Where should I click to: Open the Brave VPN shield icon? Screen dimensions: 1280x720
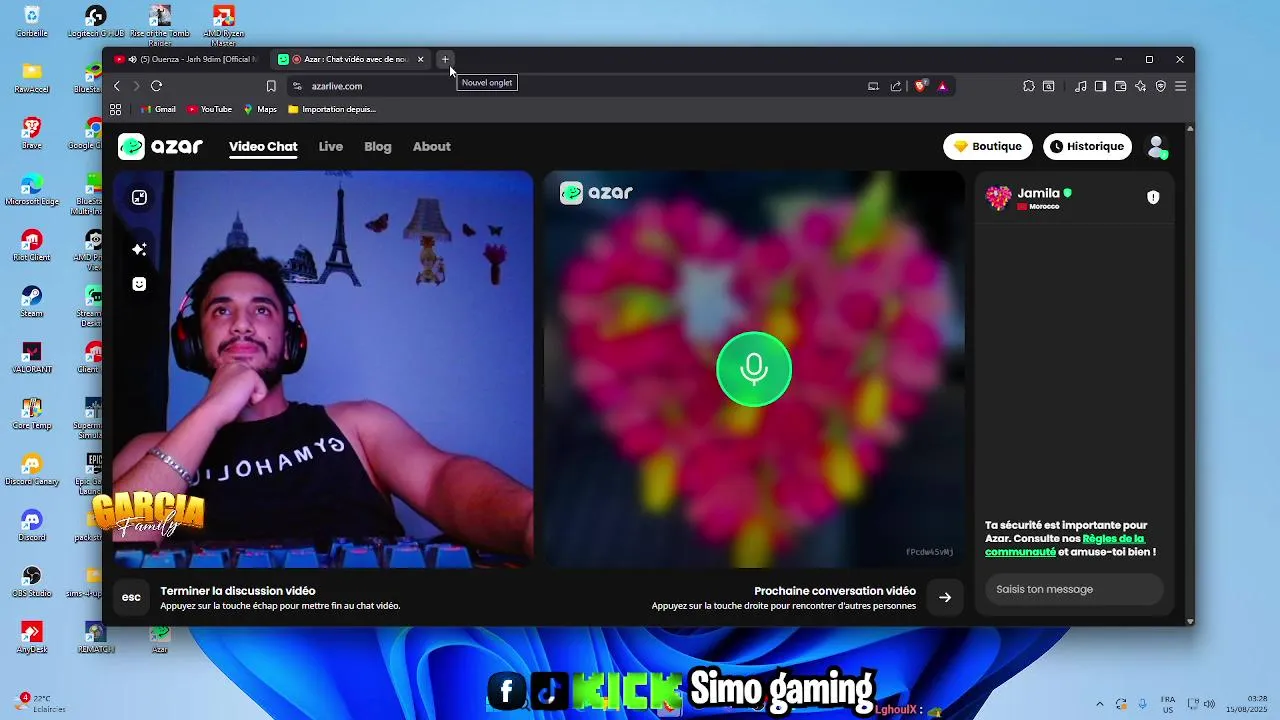point(1160,86)
